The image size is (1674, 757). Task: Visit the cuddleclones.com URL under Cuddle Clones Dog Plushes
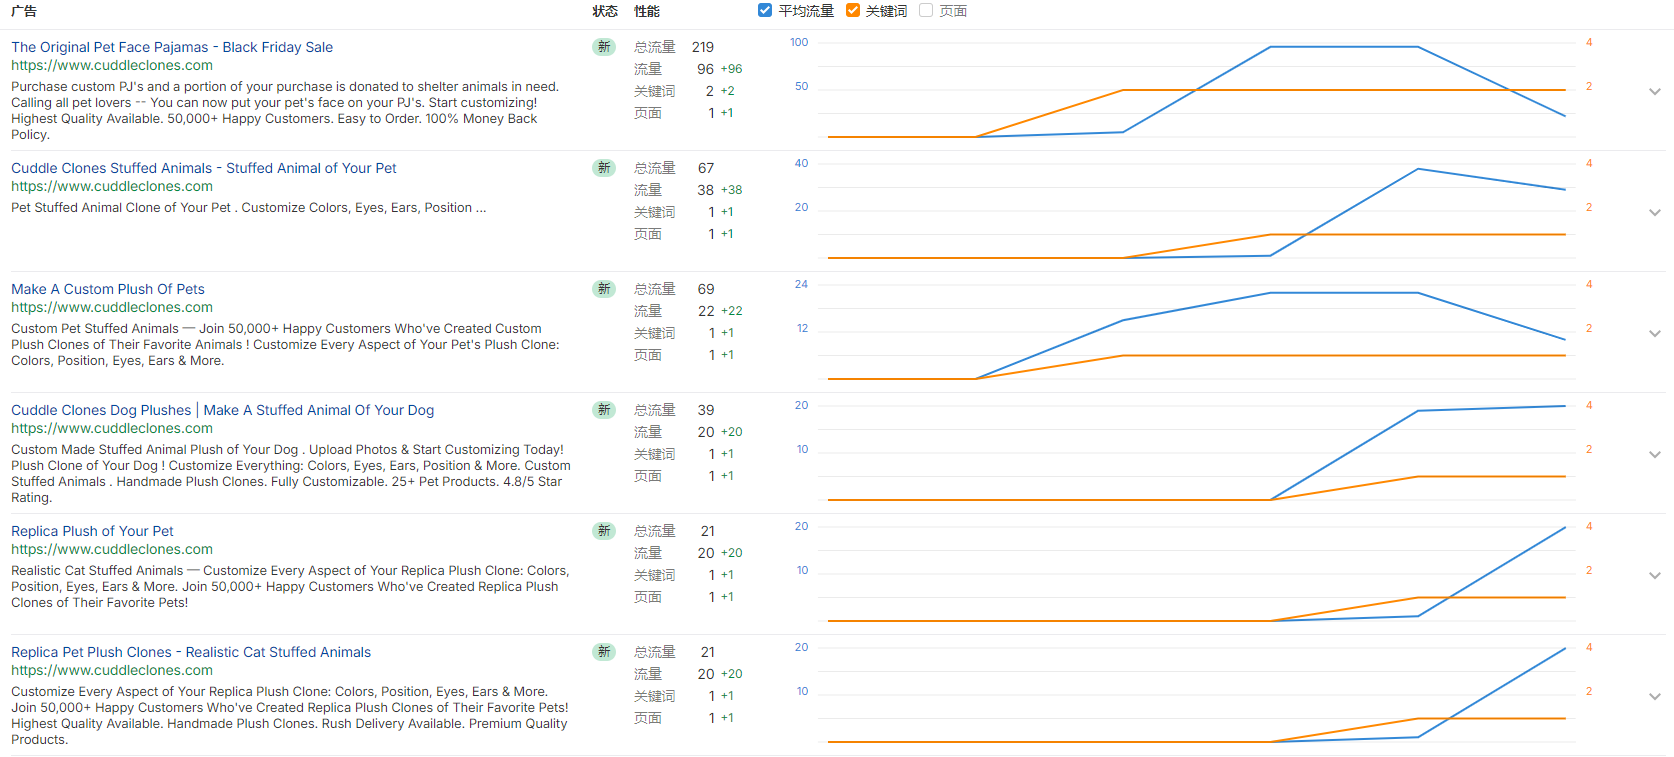coord(112,429)
